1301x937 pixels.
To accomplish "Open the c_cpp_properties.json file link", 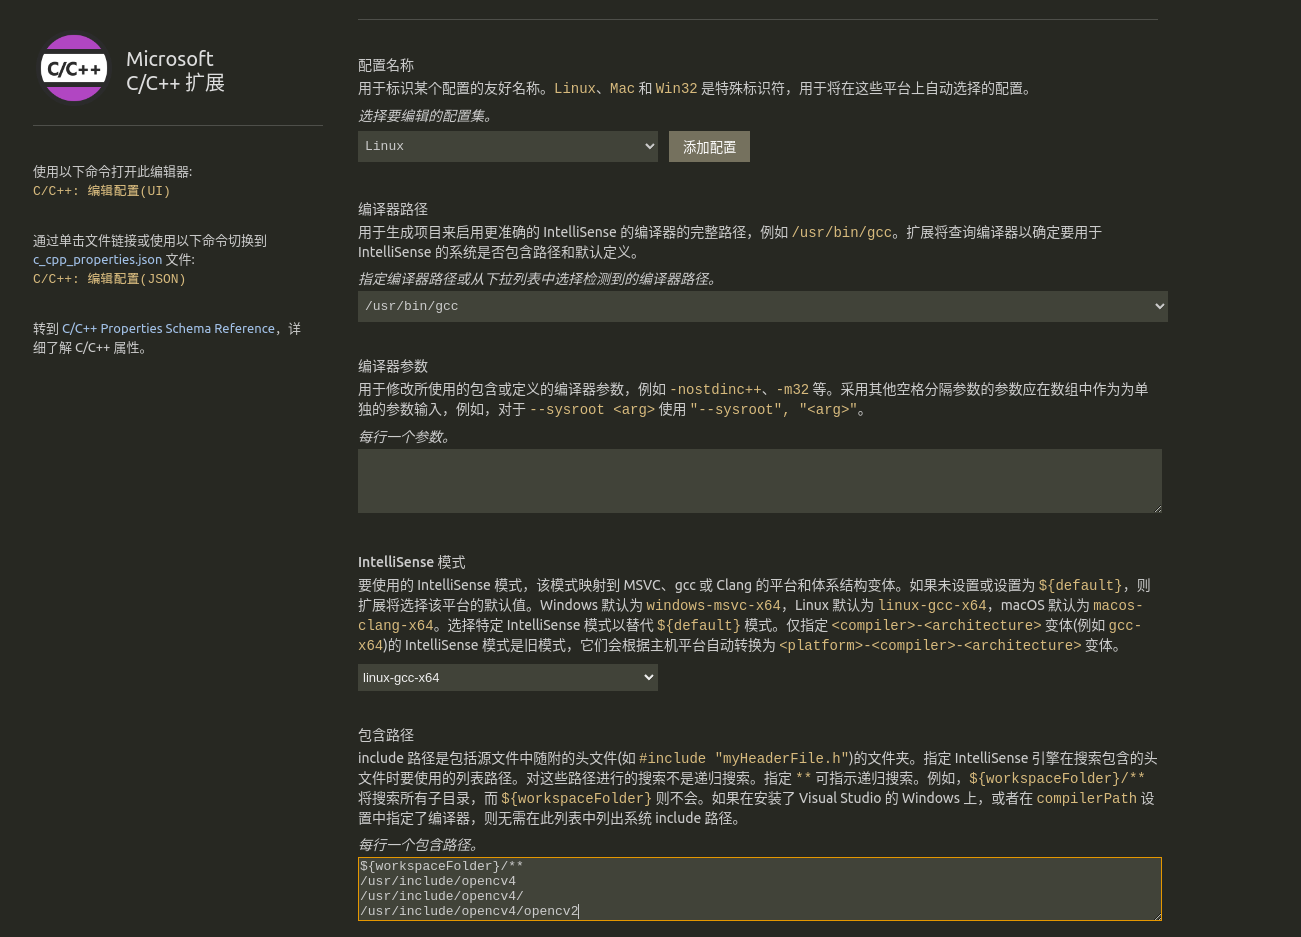I will click(97, 259).
